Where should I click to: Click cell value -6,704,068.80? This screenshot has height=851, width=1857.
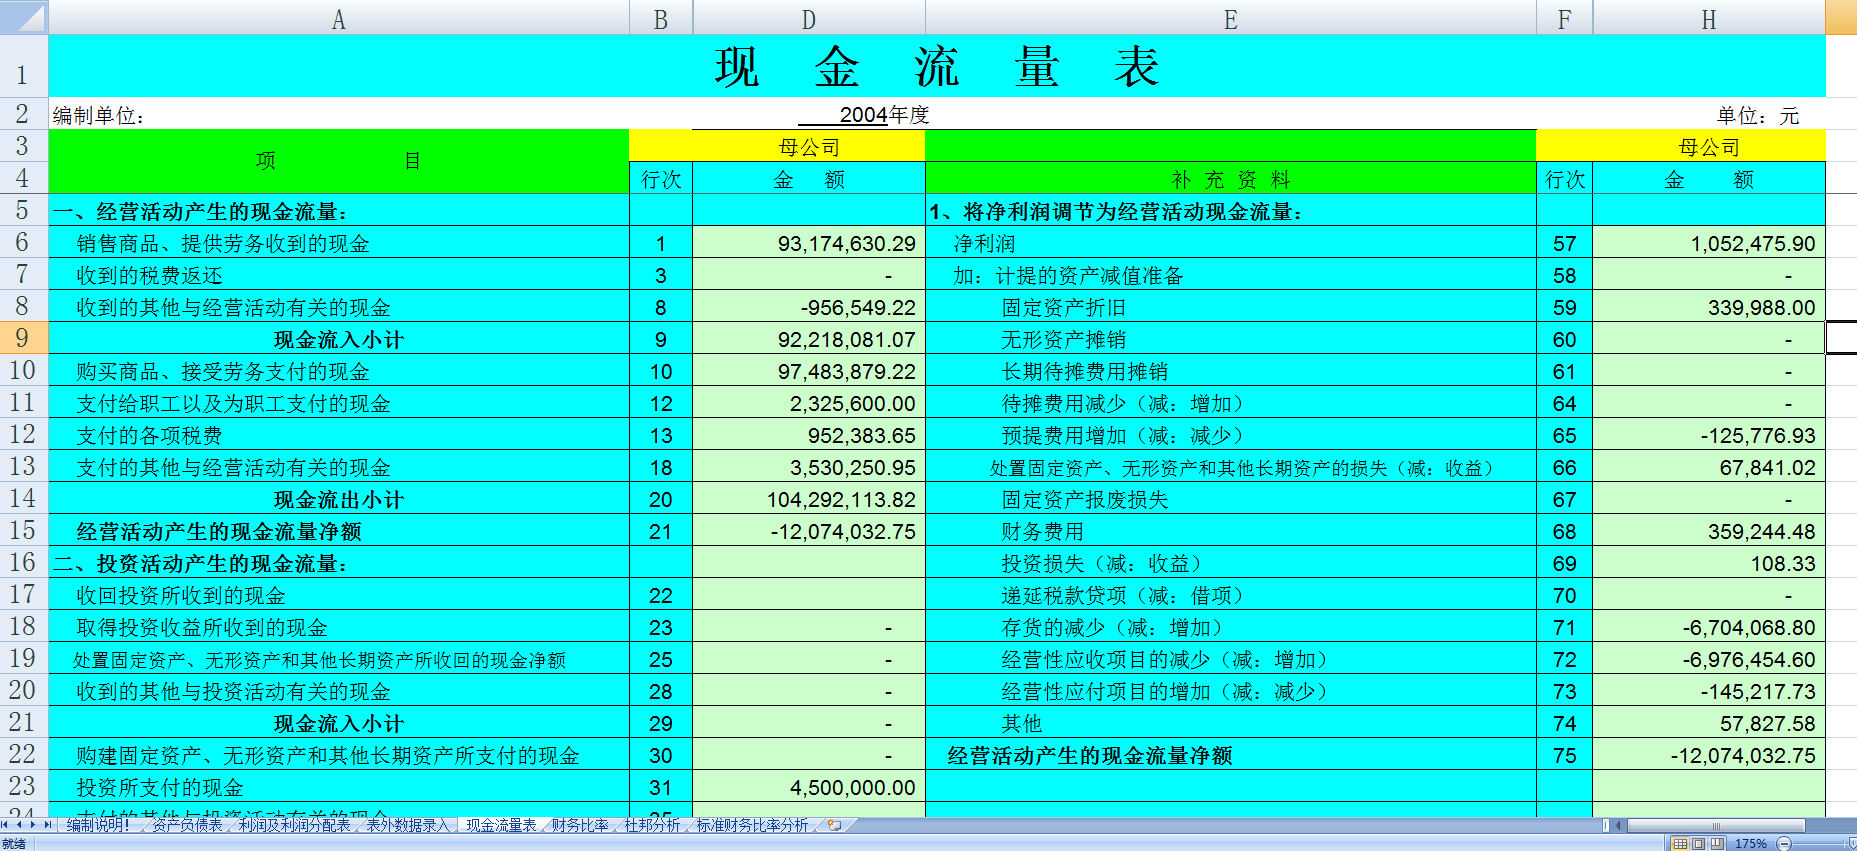(x=1709, y=627)
